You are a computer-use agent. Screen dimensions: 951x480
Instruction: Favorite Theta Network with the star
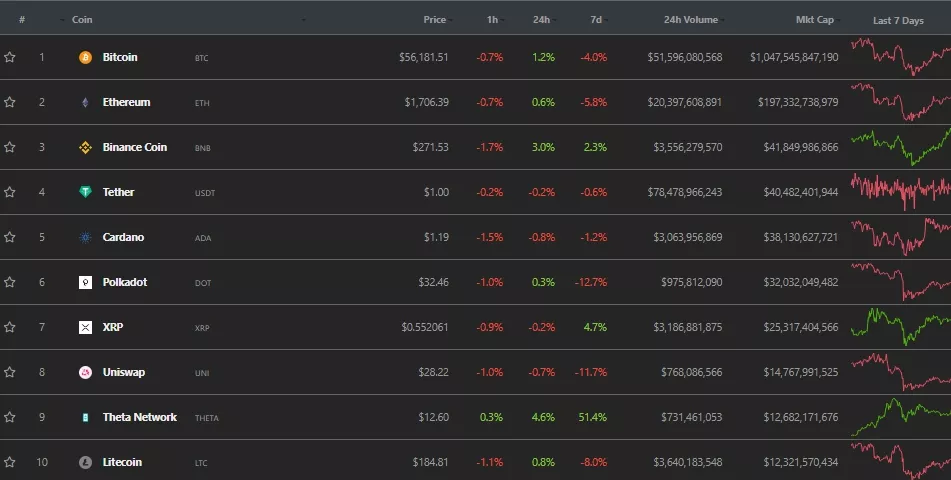(x=10, y=418)
